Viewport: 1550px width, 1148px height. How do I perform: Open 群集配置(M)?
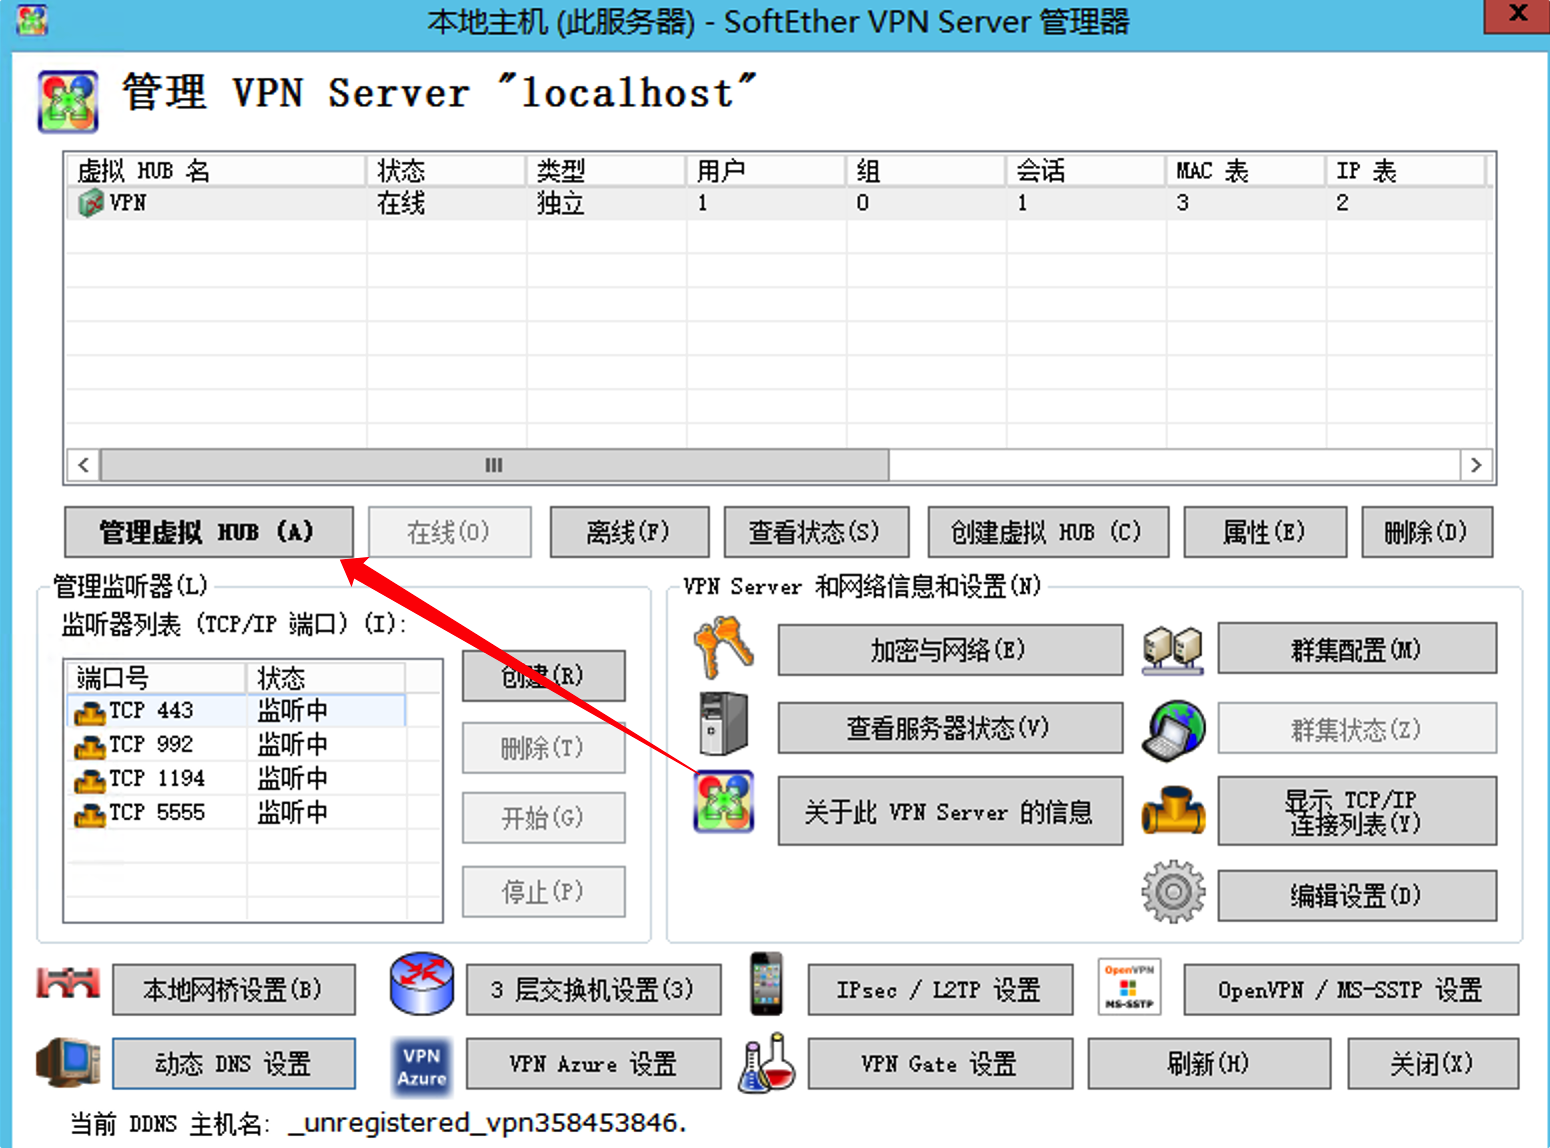click(x=1357, y=649)
